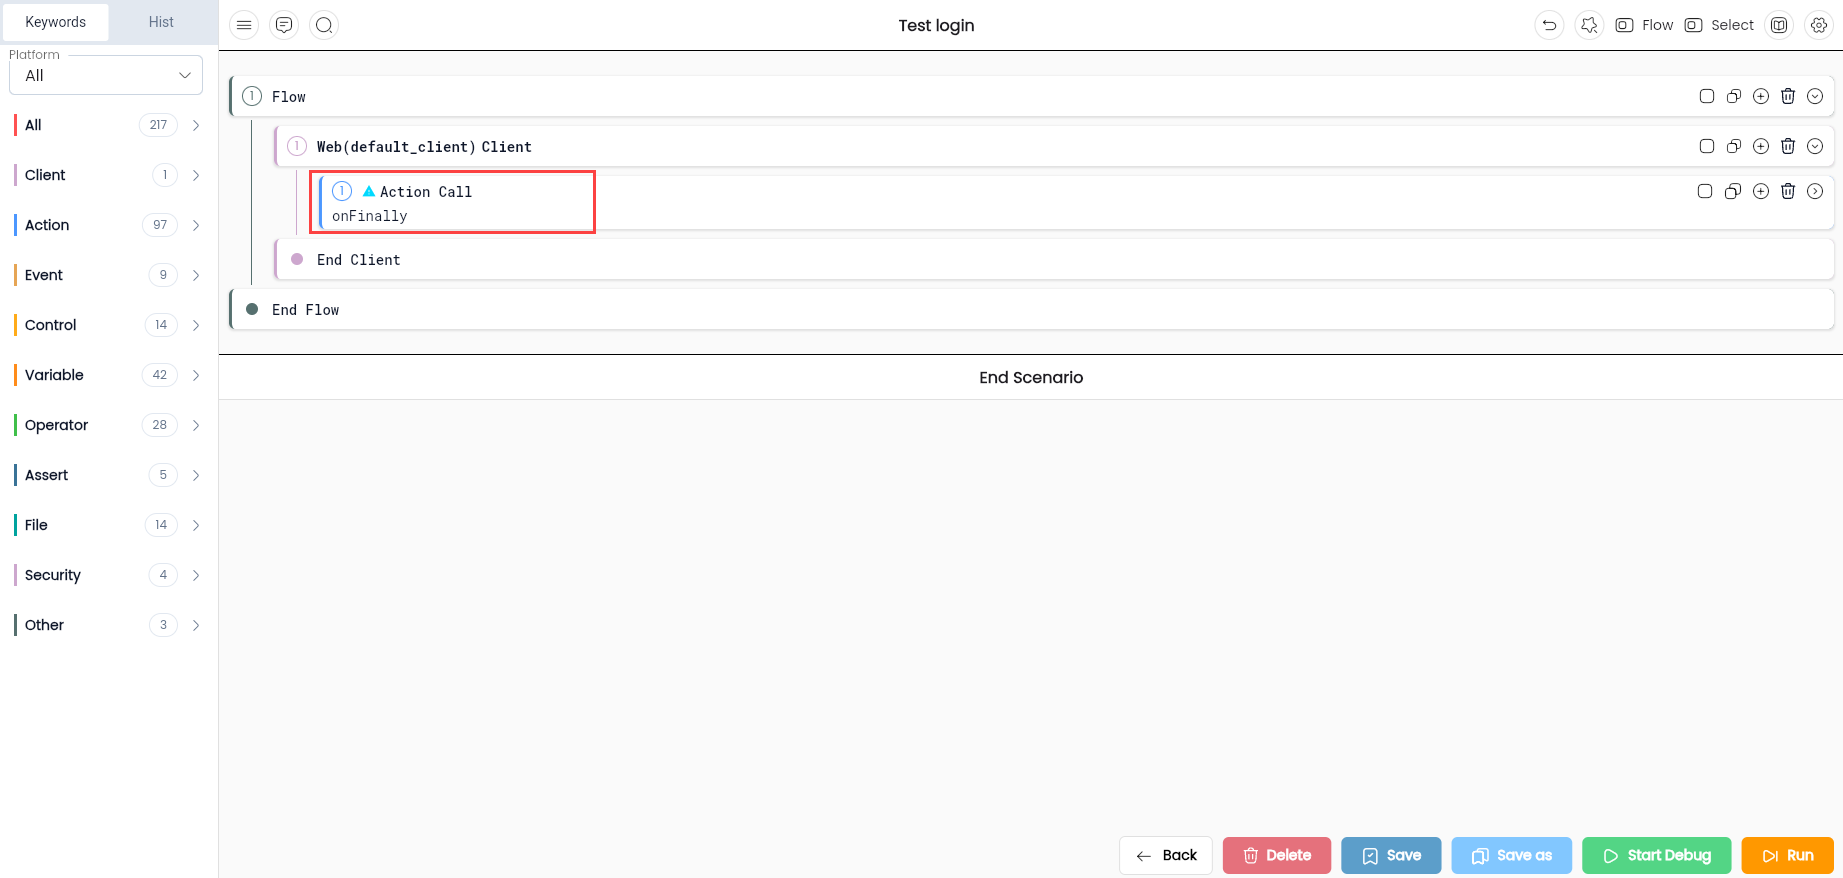The image size is (1843, 878).
Task: Click the red Delete button
Action: coord(1277,855)
